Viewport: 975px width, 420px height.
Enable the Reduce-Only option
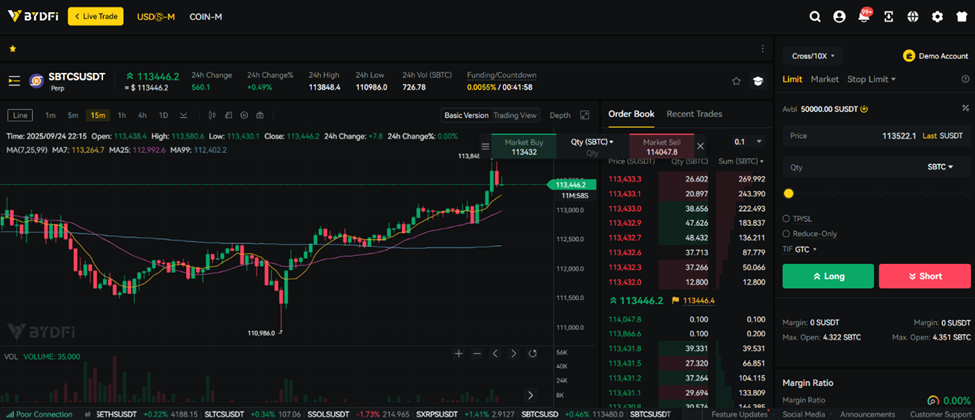click(x=786, y=233)
